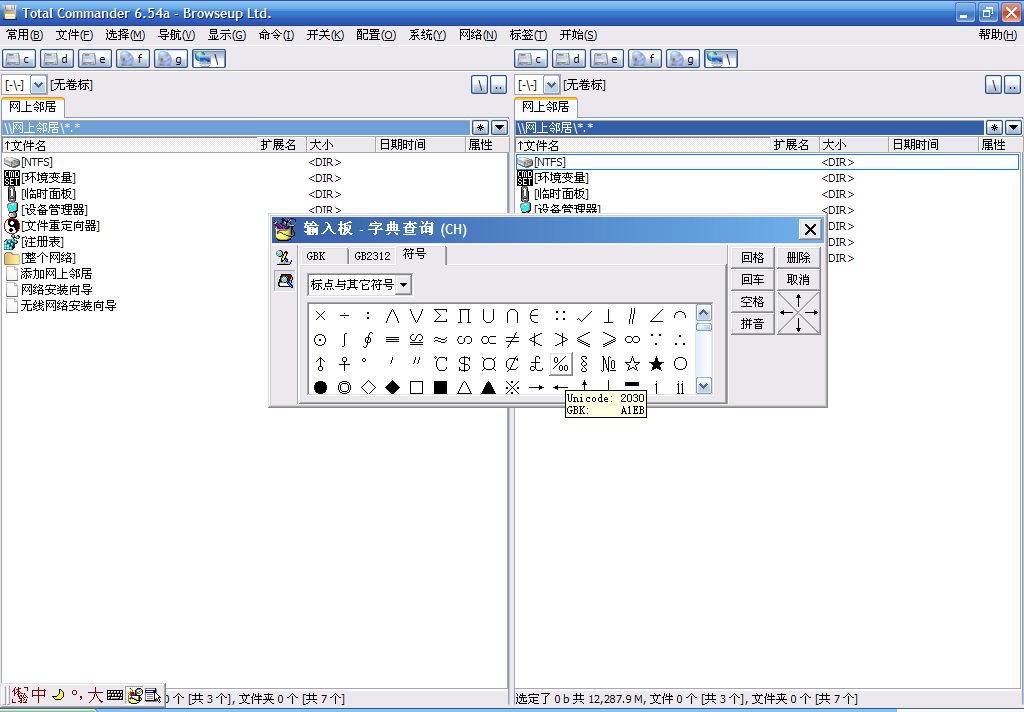Open right panel drive selection dropdown
The image size is (1024, 712).
[552, 85]
